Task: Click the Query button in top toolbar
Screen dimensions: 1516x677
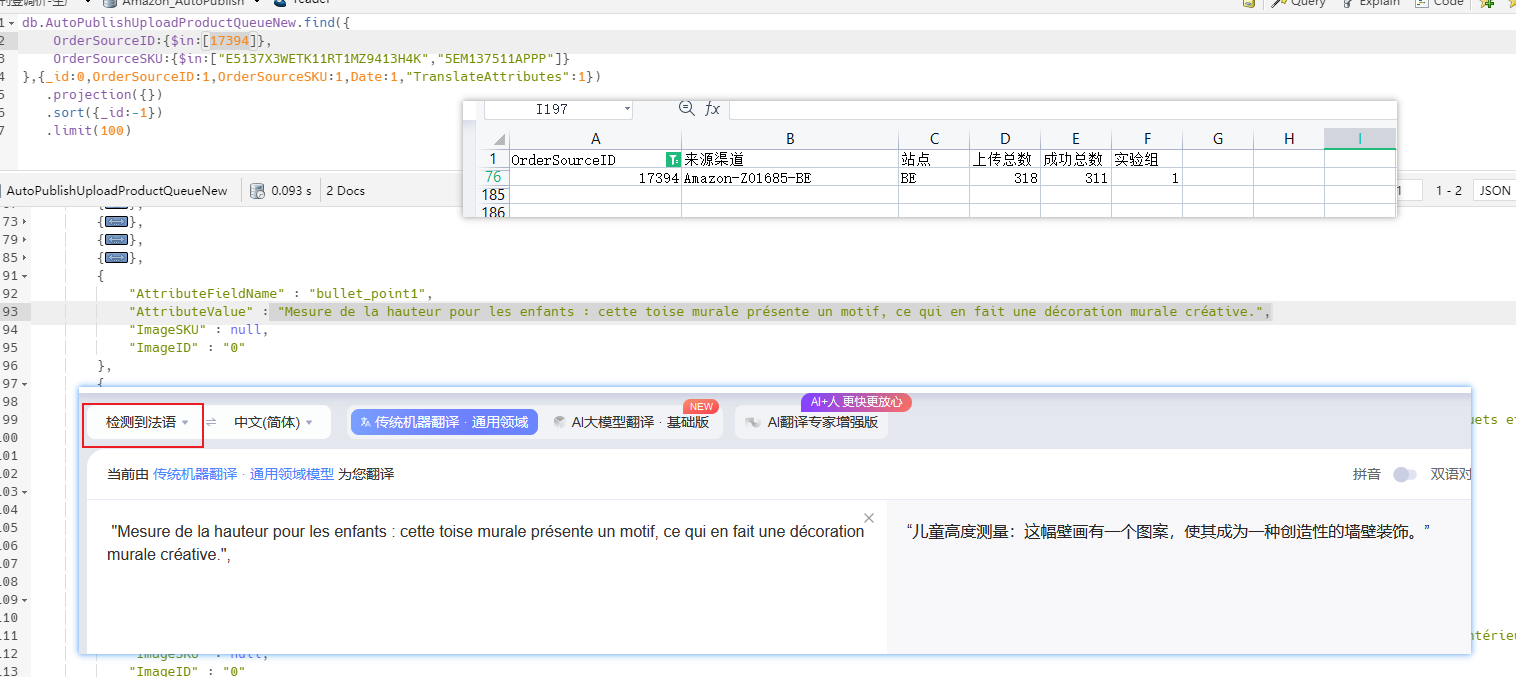Action: [1300, 3]
